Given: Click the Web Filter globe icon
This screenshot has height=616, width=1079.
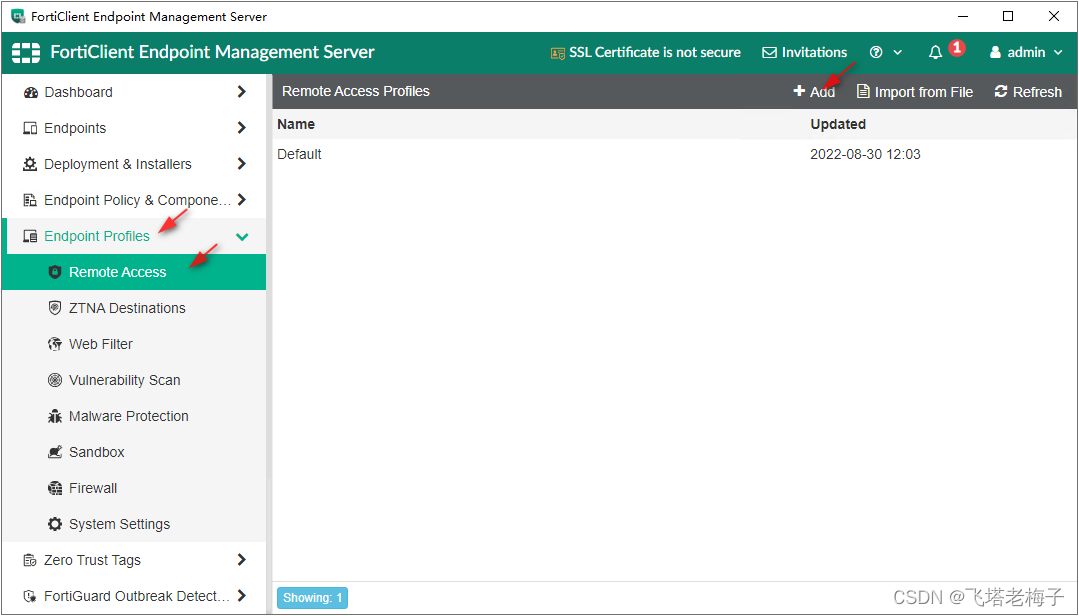Looking at the screenshot, I should (x=55, y=344).
